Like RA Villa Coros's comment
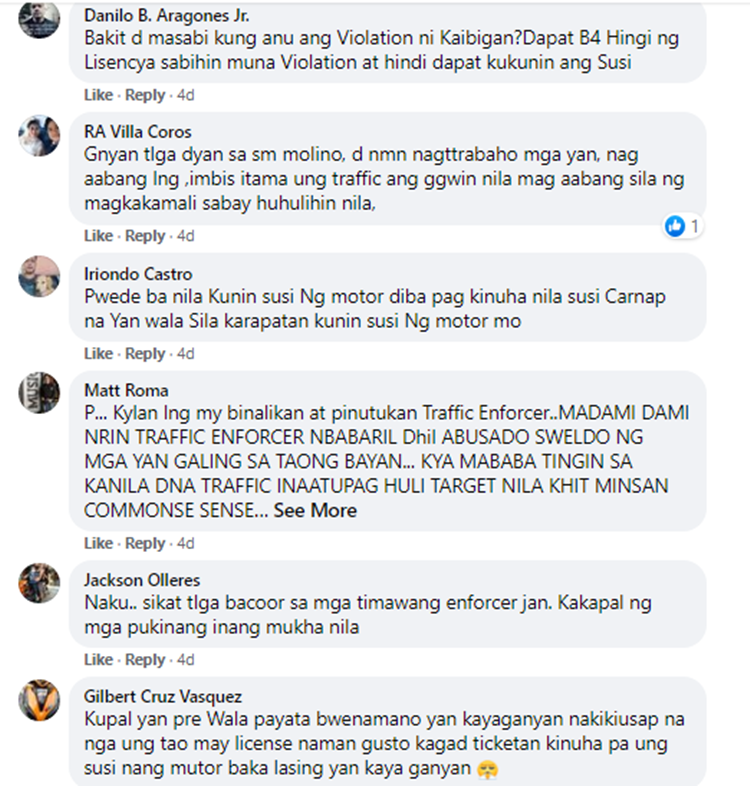The height and width of the screenshot is (786, 750). click(x=98, y=236)
